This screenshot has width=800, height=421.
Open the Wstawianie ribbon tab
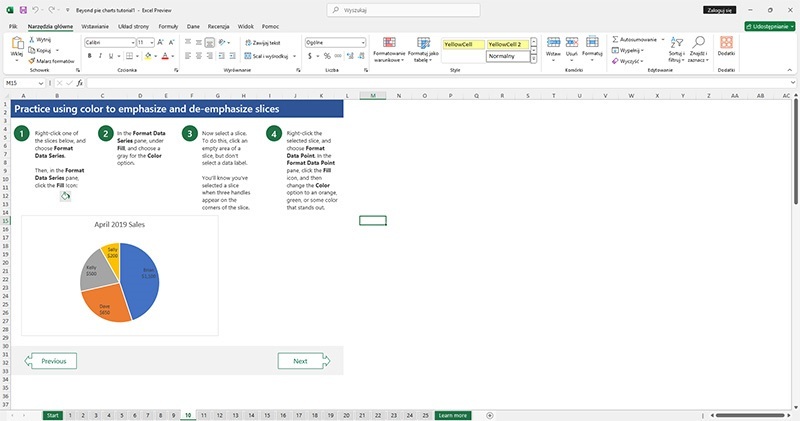(x=95, y=27)
